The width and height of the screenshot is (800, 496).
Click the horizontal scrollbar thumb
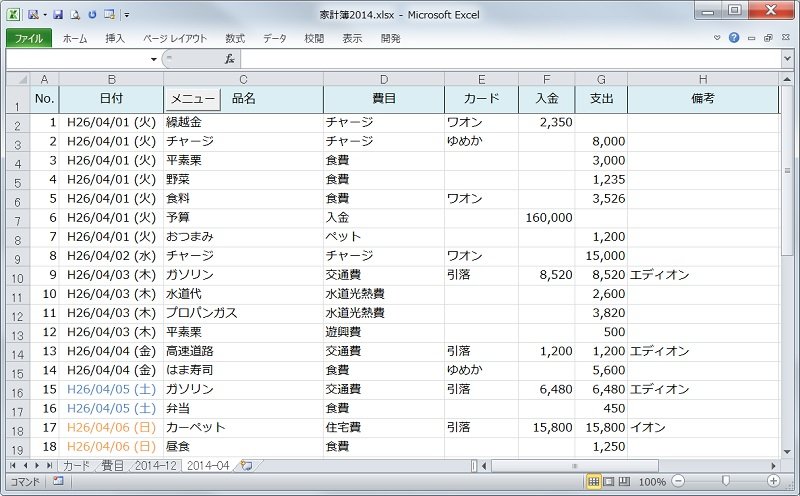574,465
